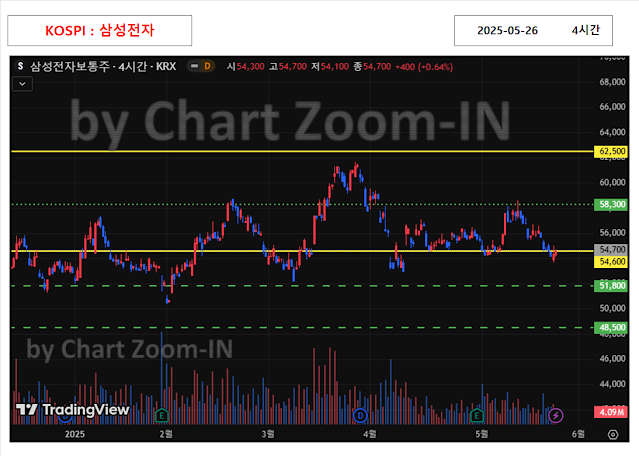Click the dividend 'D' marker near 4월
Screen dimensions: 639x456
360,416
